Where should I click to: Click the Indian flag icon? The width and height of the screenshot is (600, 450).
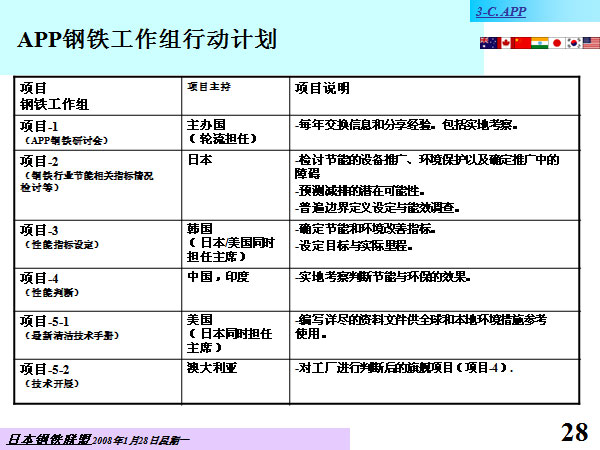pos(540,43)
